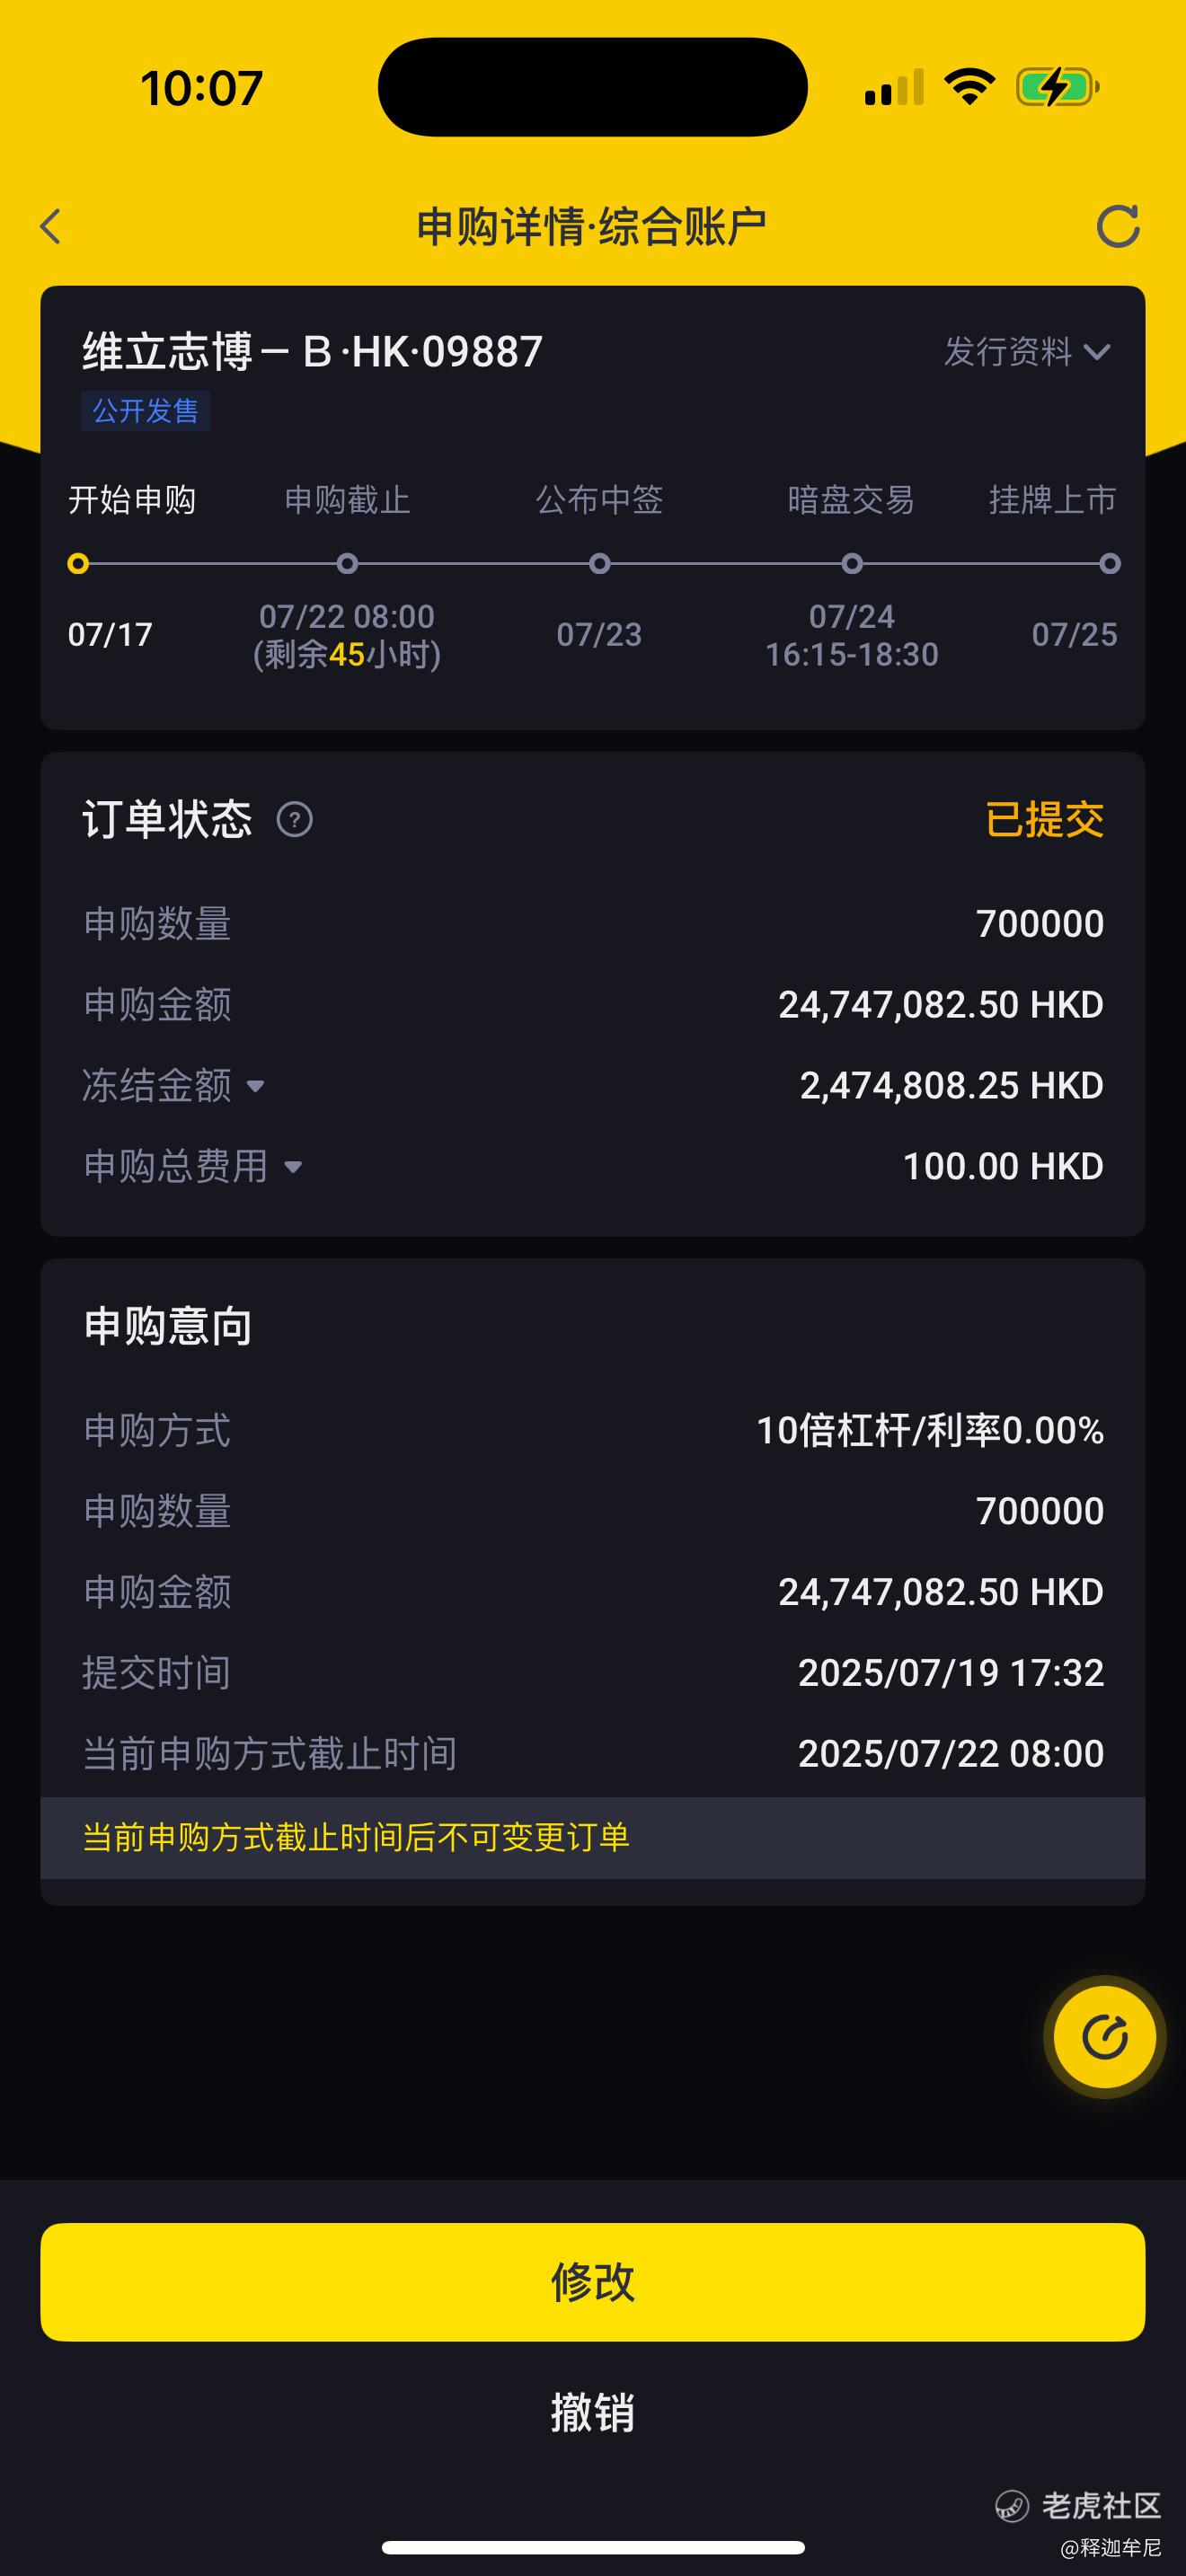Tap the 公开发售 tag
The image size is (1186, 2576).
point(145,411)
